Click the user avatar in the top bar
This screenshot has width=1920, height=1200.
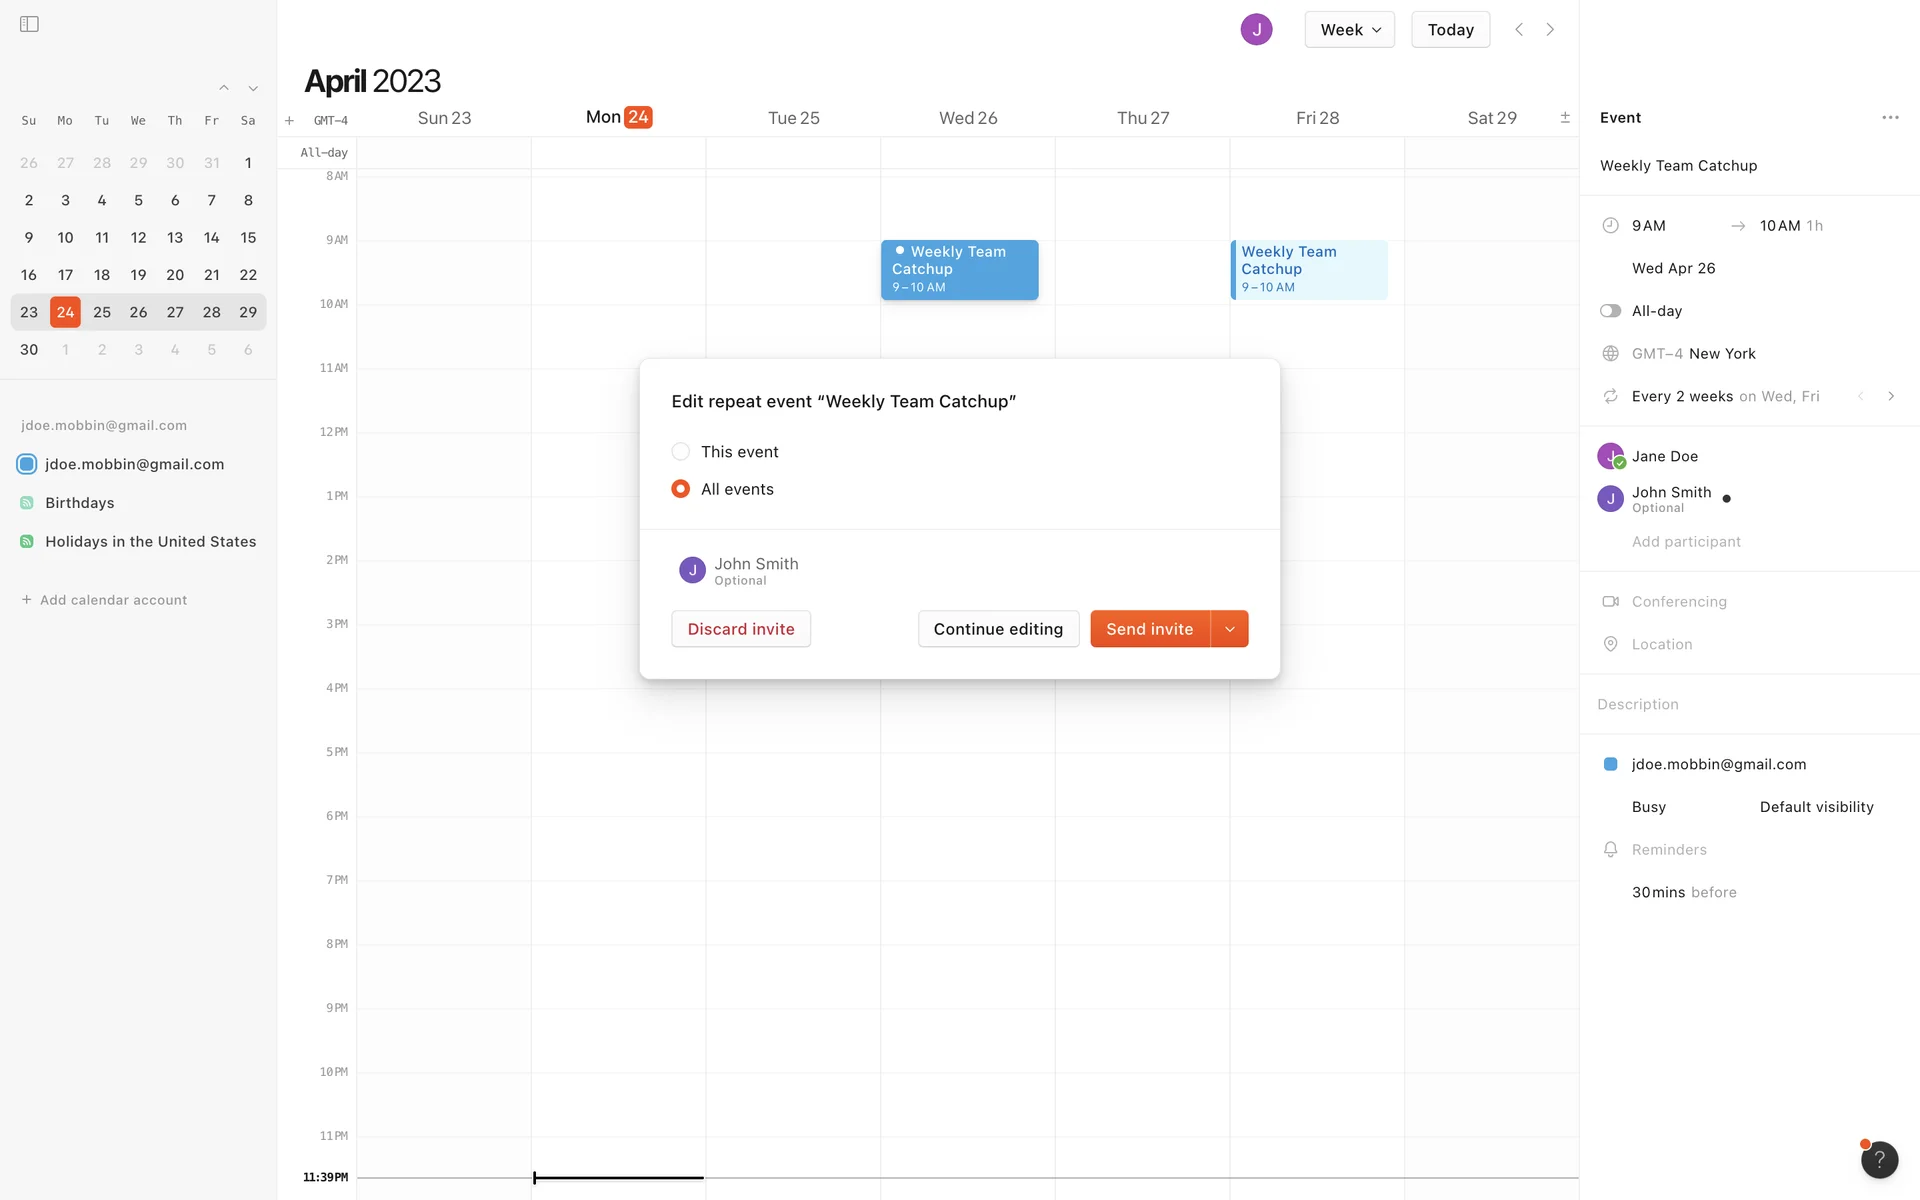pos(1256,30)
